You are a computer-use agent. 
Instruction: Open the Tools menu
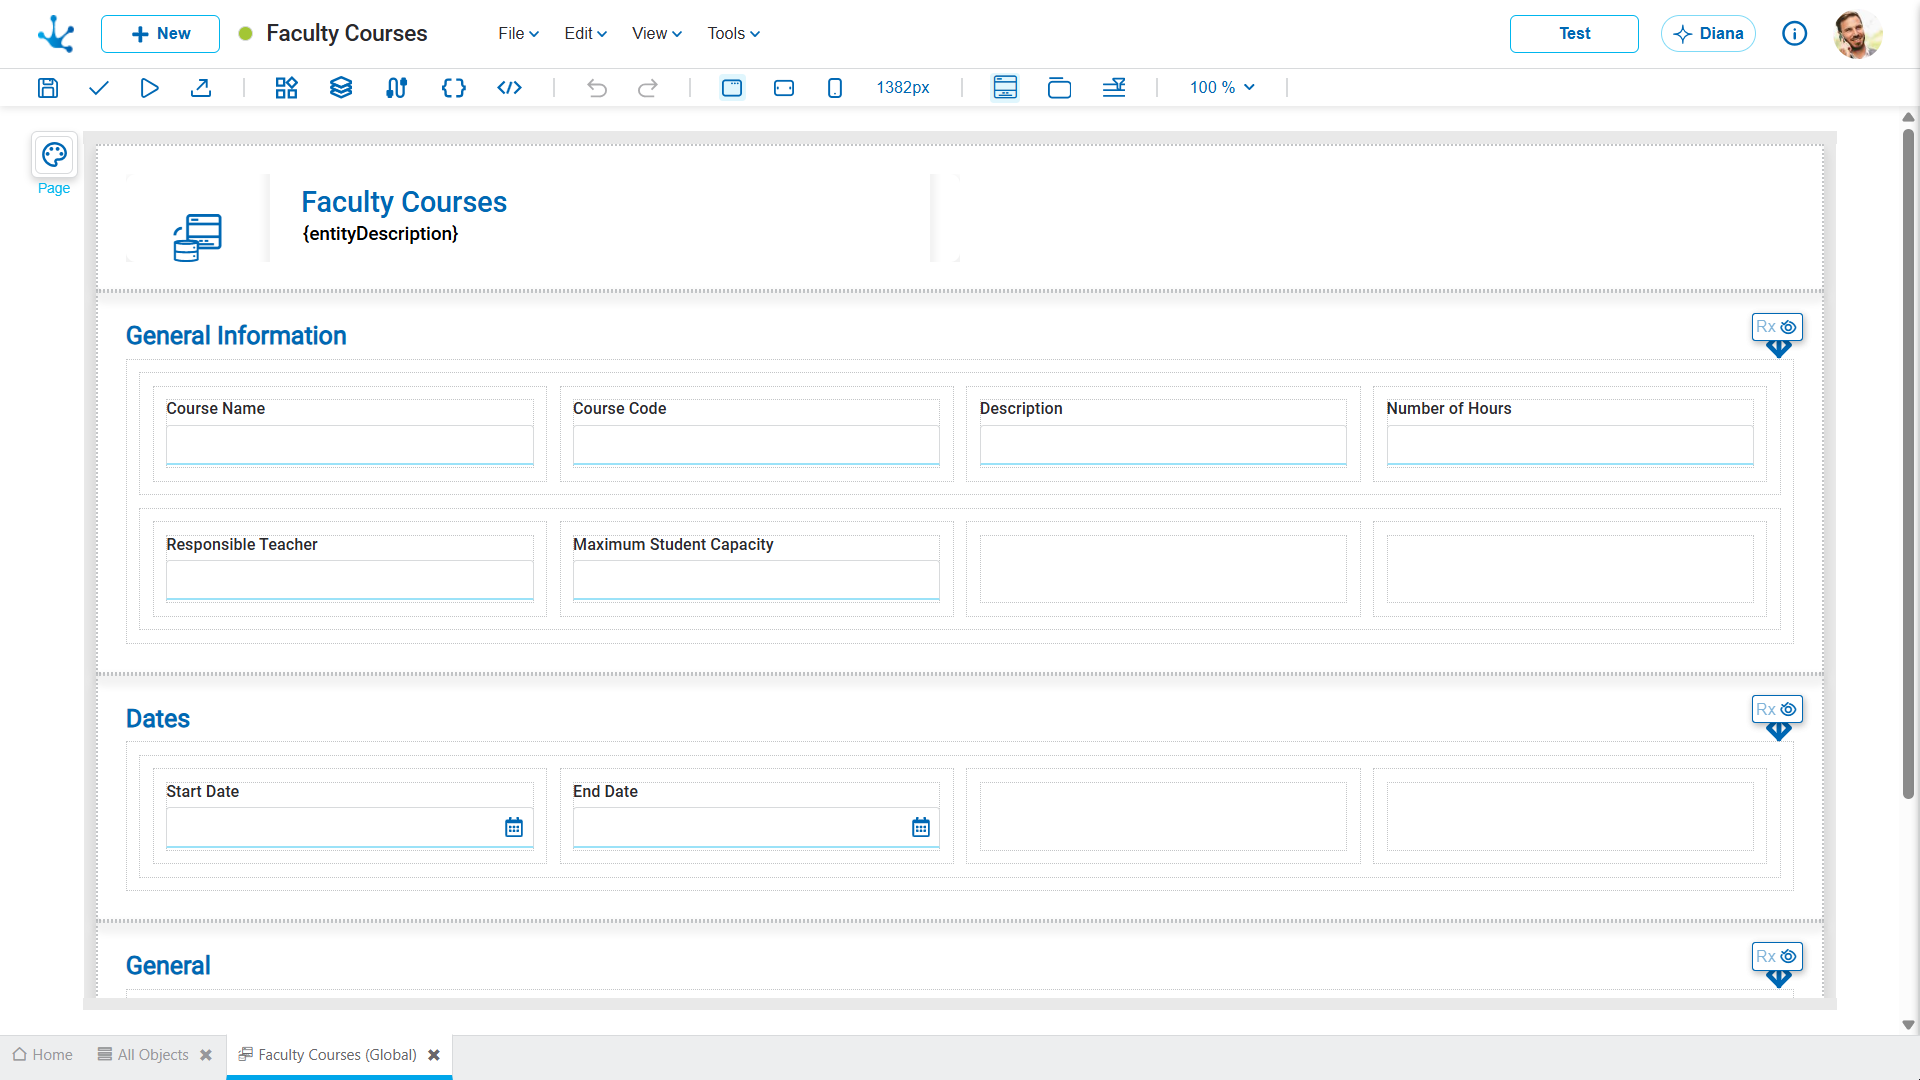(x=733, y=33)
